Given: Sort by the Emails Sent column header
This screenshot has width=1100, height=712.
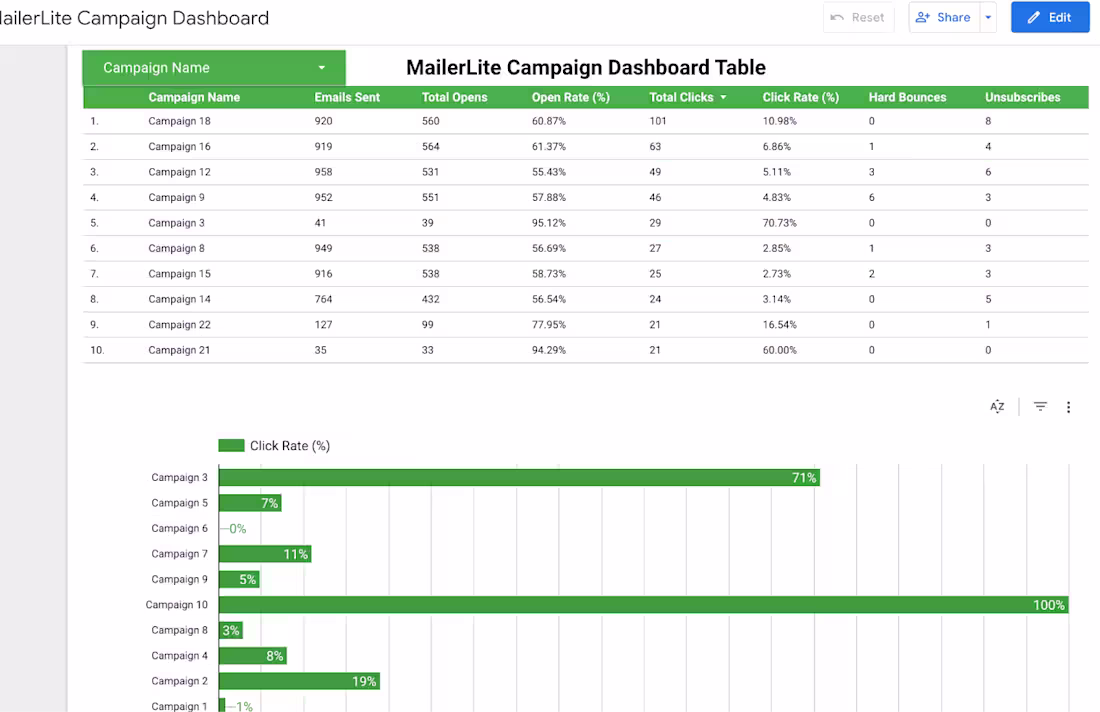Looking at the screenshot, I should tap(348, 97).
